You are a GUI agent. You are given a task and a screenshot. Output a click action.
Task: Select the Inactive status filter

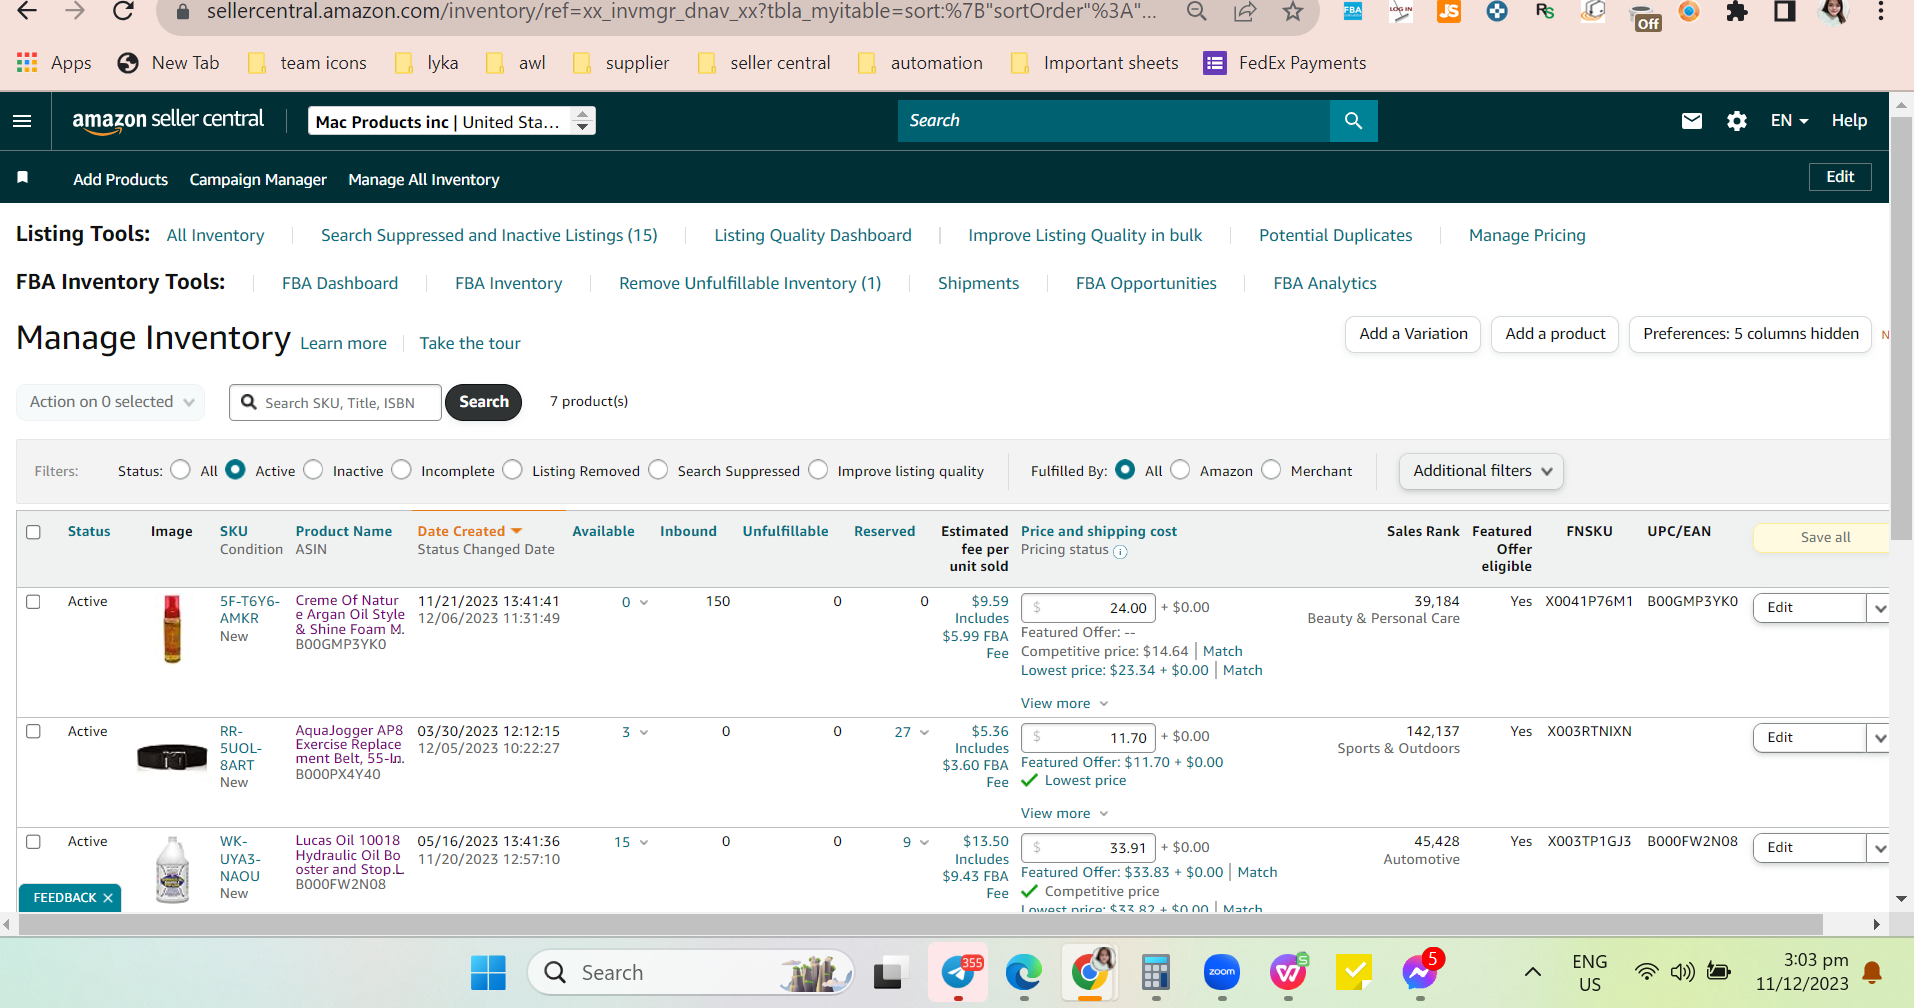313,470
